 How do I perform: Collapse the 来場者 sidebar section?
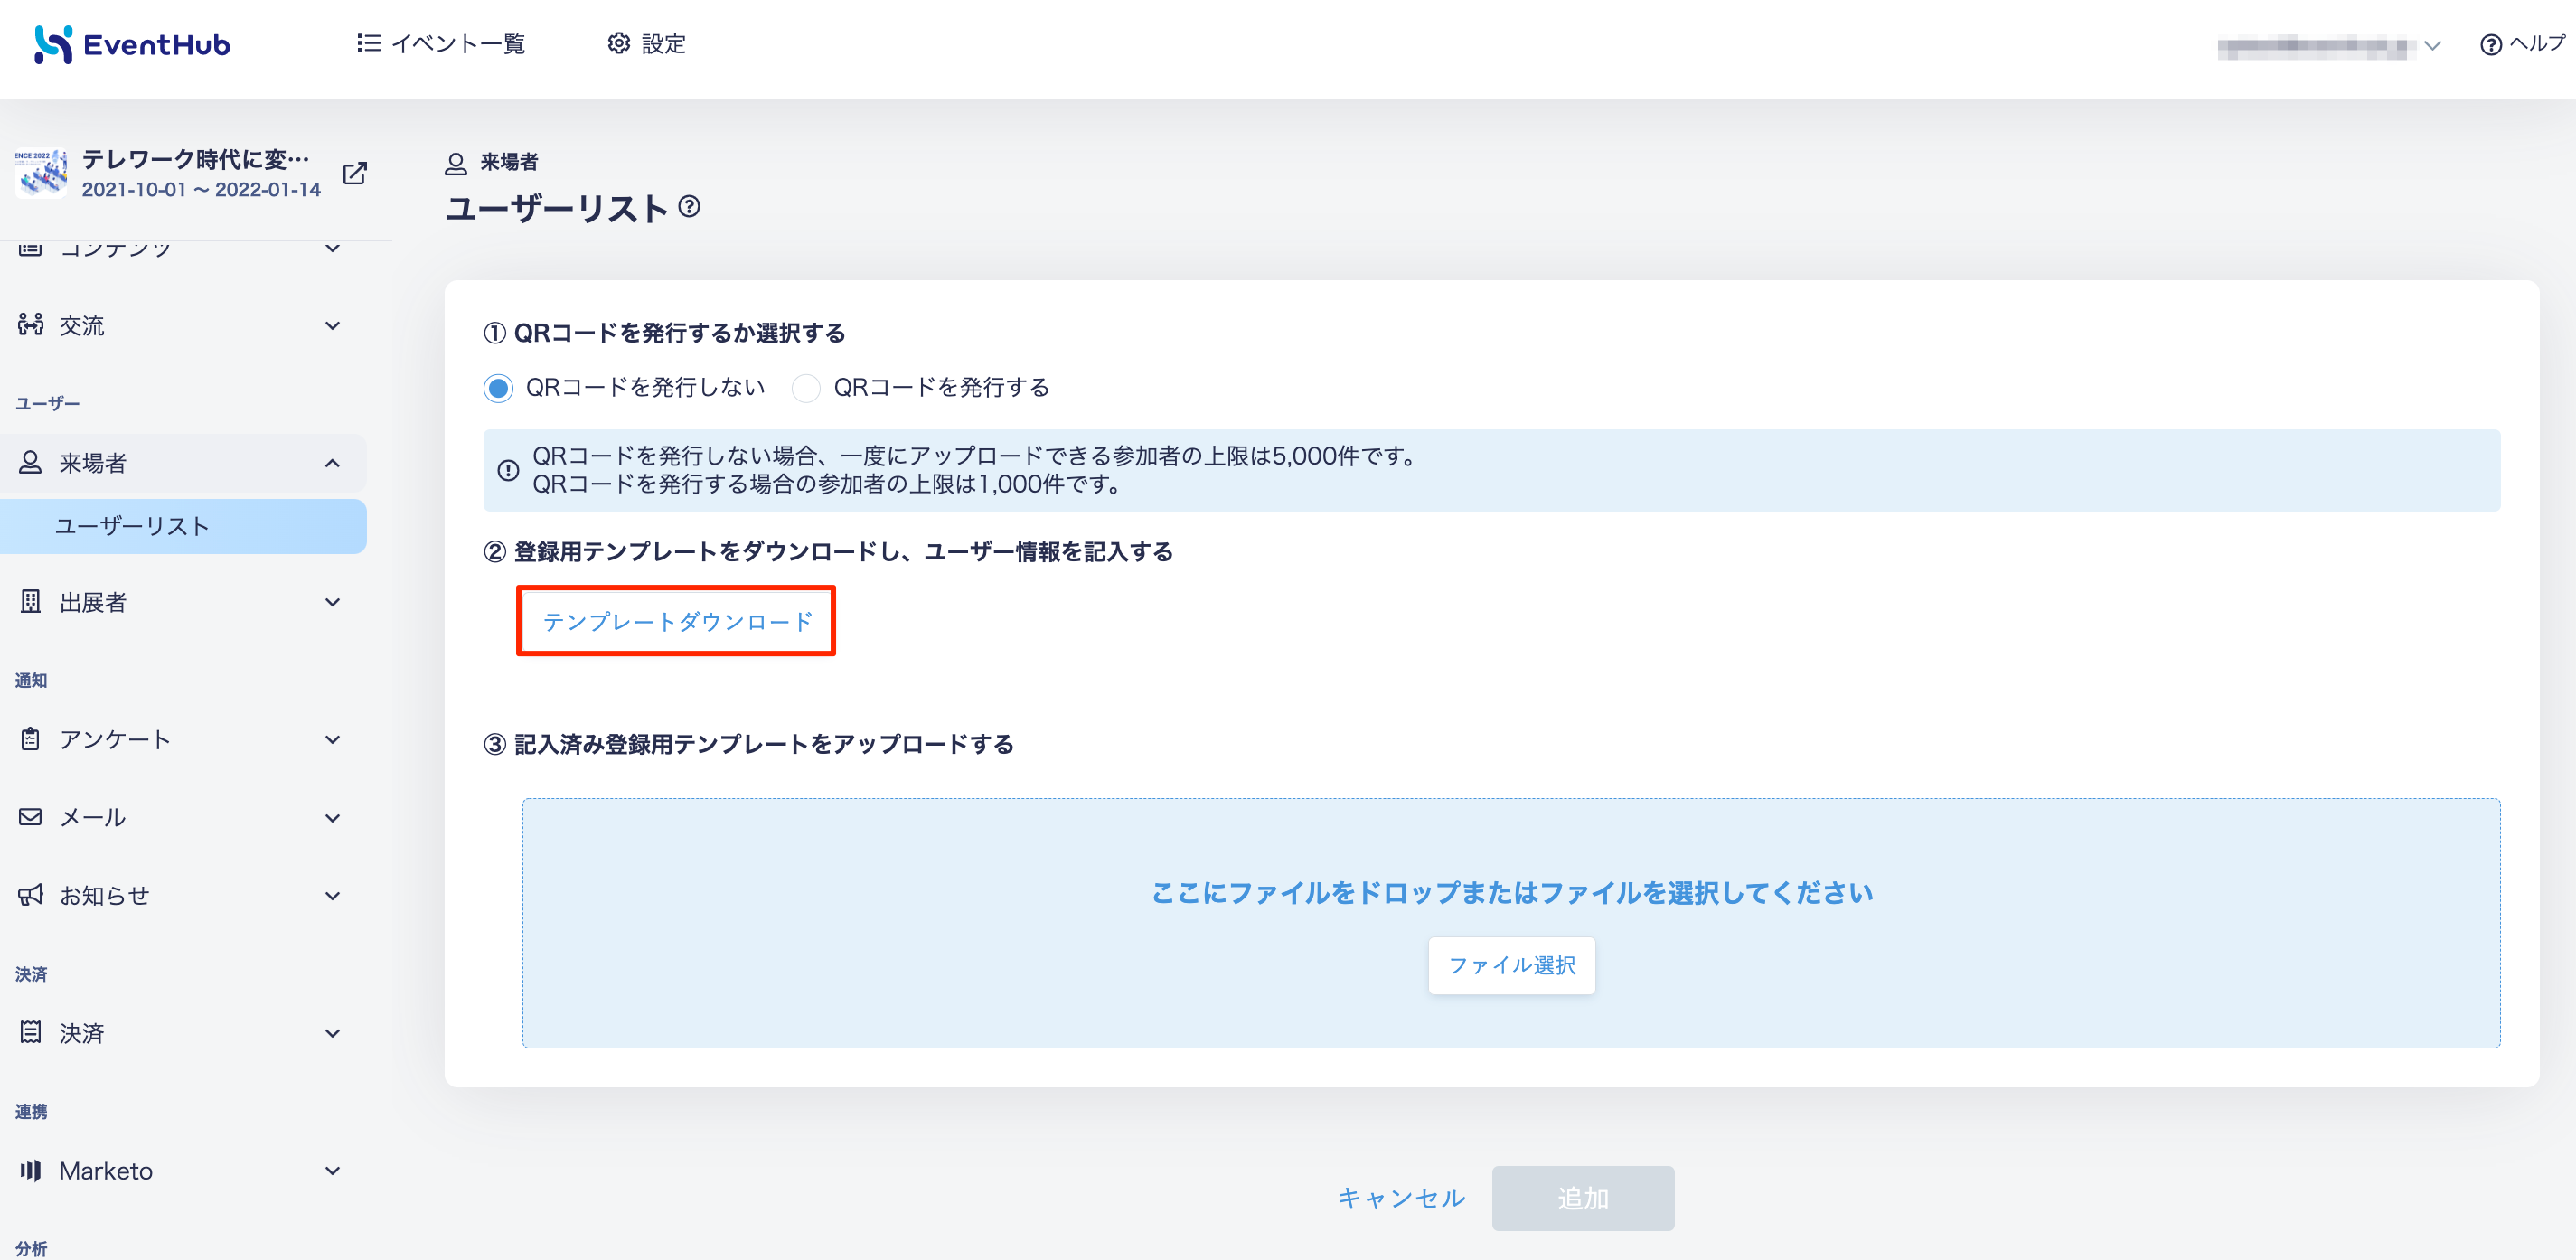point(333,463)
